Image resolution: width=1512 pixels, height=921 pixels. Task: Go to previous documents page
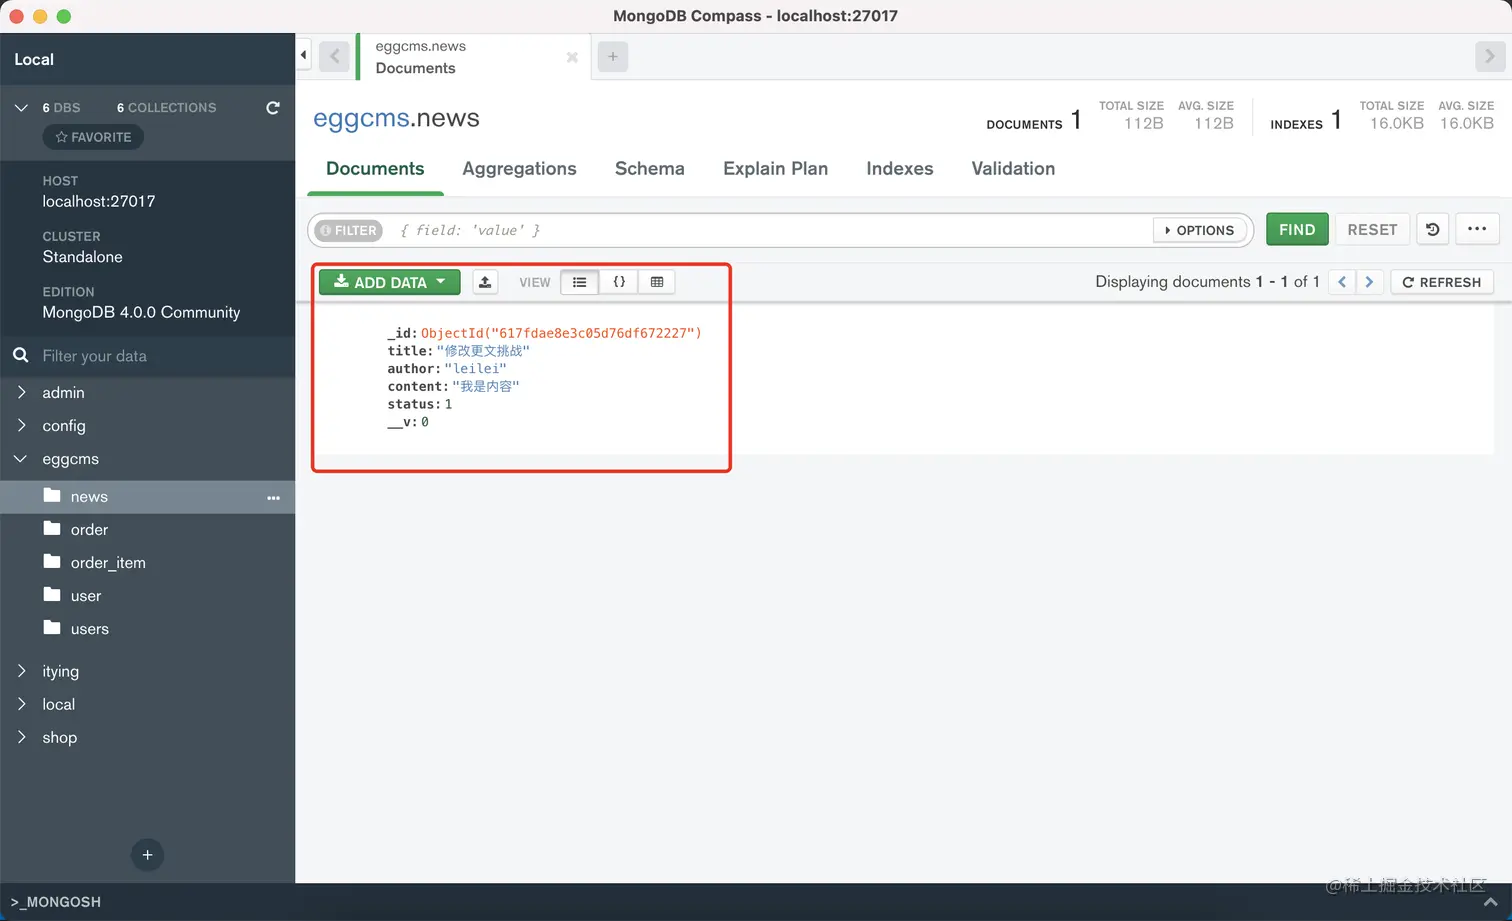(1342, 282)
